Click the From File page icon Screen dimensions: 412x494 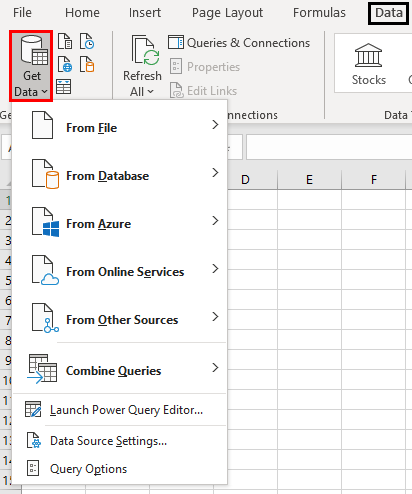[42, 125]
